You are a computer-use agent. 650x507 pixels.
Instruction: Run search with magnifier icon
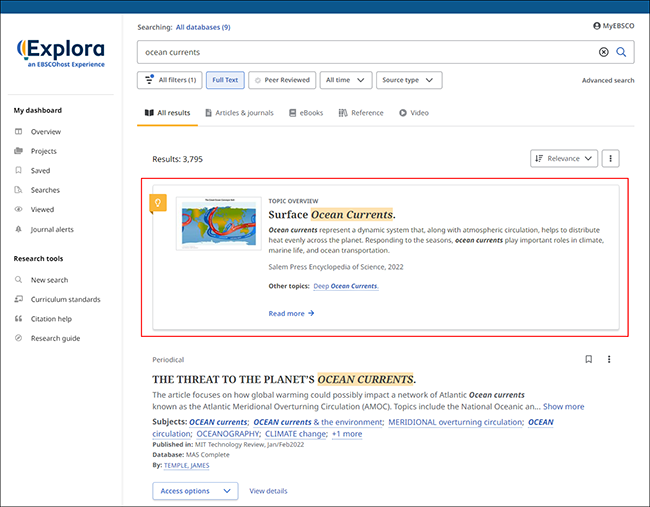(621, 52)
